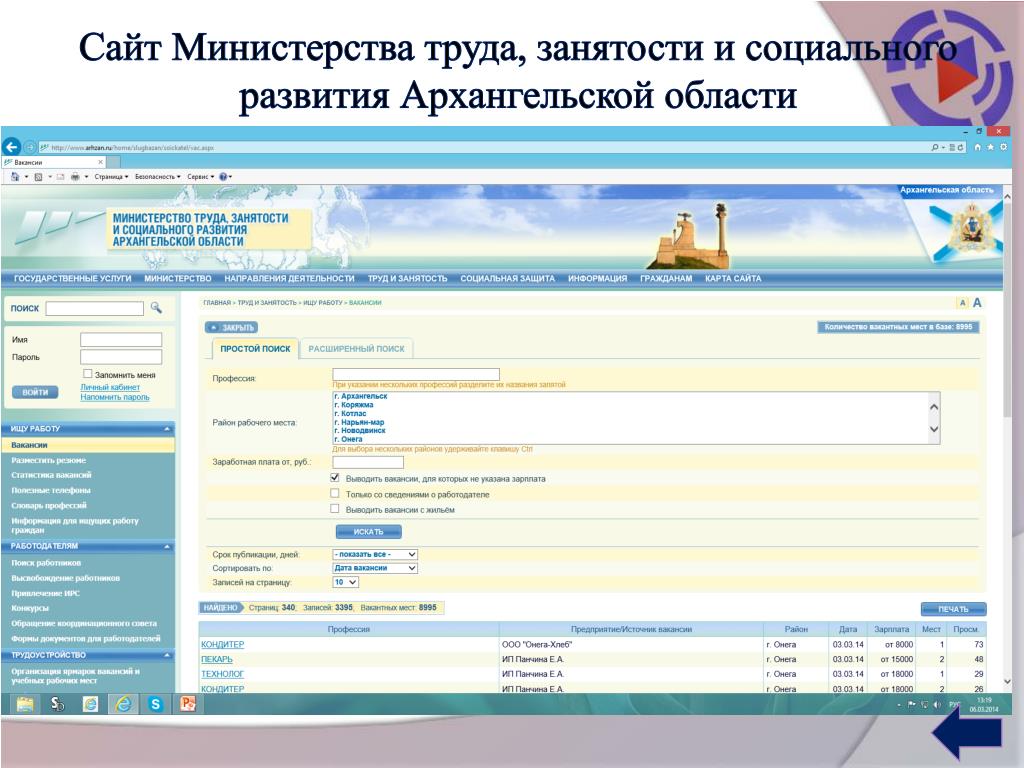Collapse the ИЩУ РАБОТУ sidebar section

pos(167,428)
